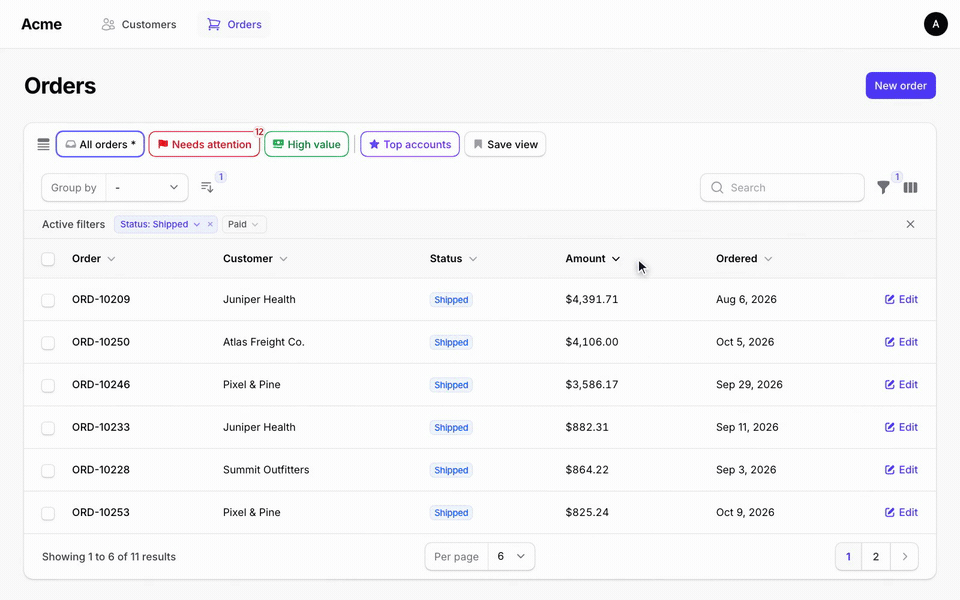Expand the Paid filter chip dropdown

pos(244,224)
